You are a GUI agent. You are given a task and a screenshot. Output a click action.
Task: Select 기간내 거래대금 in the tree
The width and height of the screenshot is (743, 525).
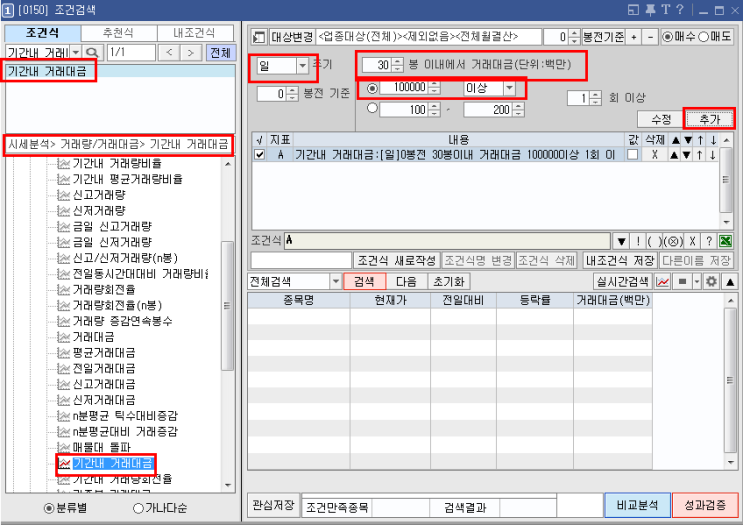point(113,463)
